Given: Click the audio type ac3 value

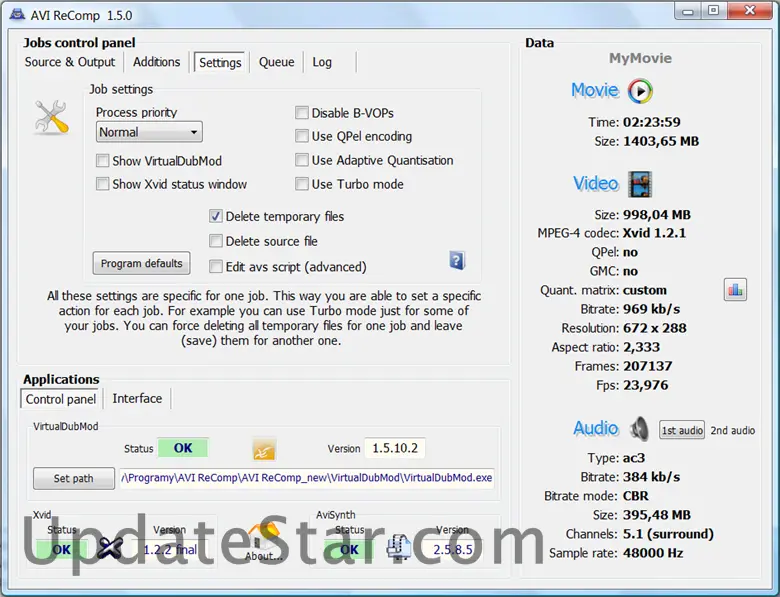Looking at the screenshot, I should pos(634,458).
